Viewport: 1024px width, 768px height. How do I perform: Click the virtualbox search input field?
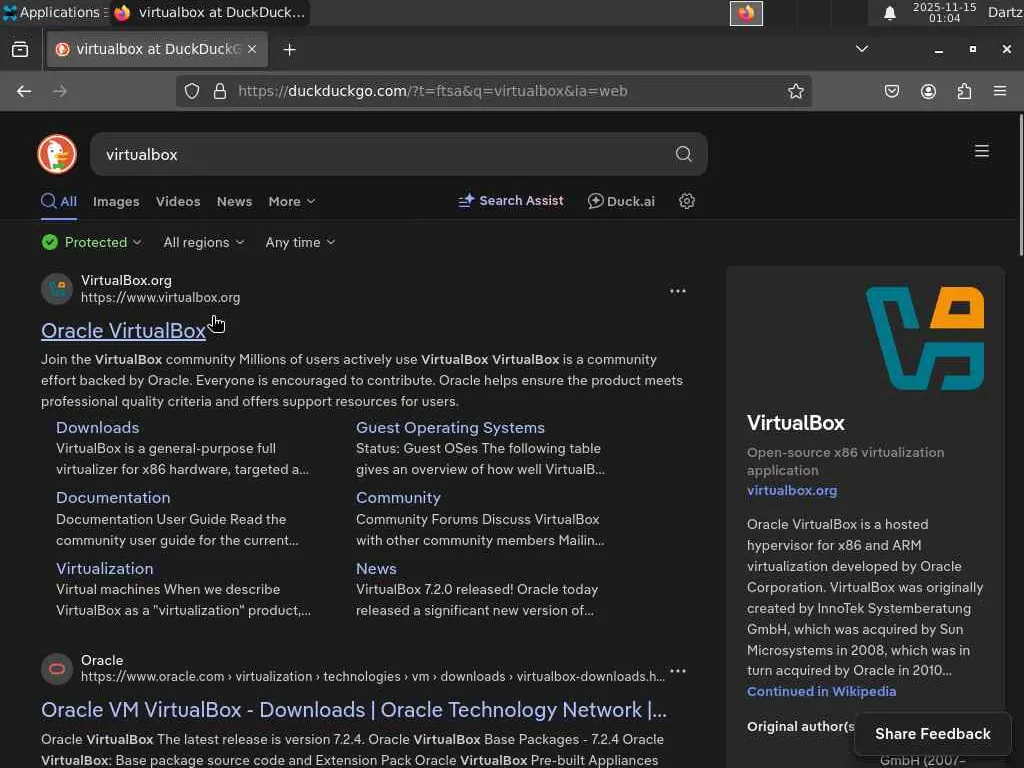click(x=380, y=154)
